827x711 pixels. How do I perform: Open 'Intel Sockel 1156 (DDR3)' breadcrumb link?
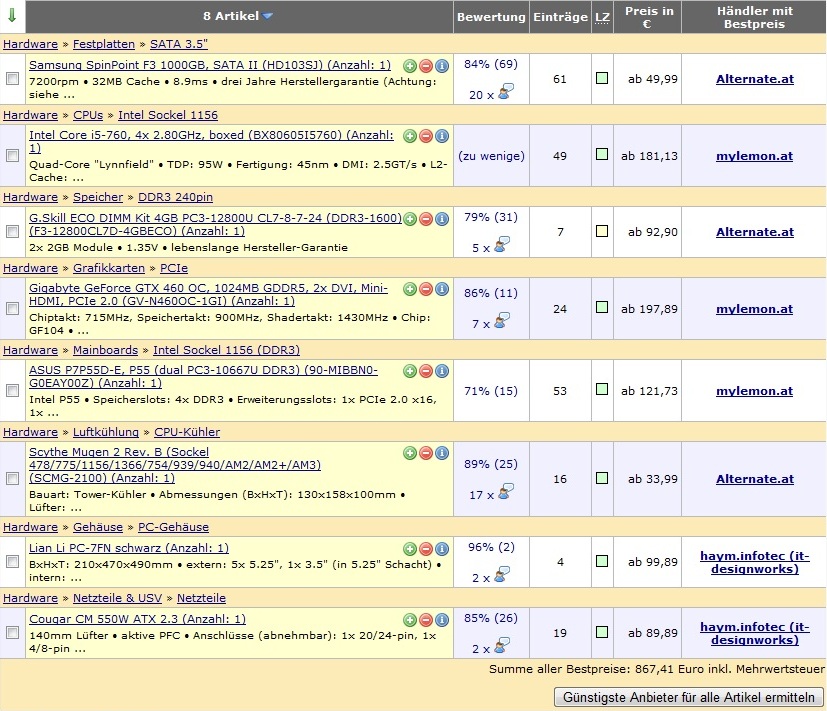[x=226, y=350]
